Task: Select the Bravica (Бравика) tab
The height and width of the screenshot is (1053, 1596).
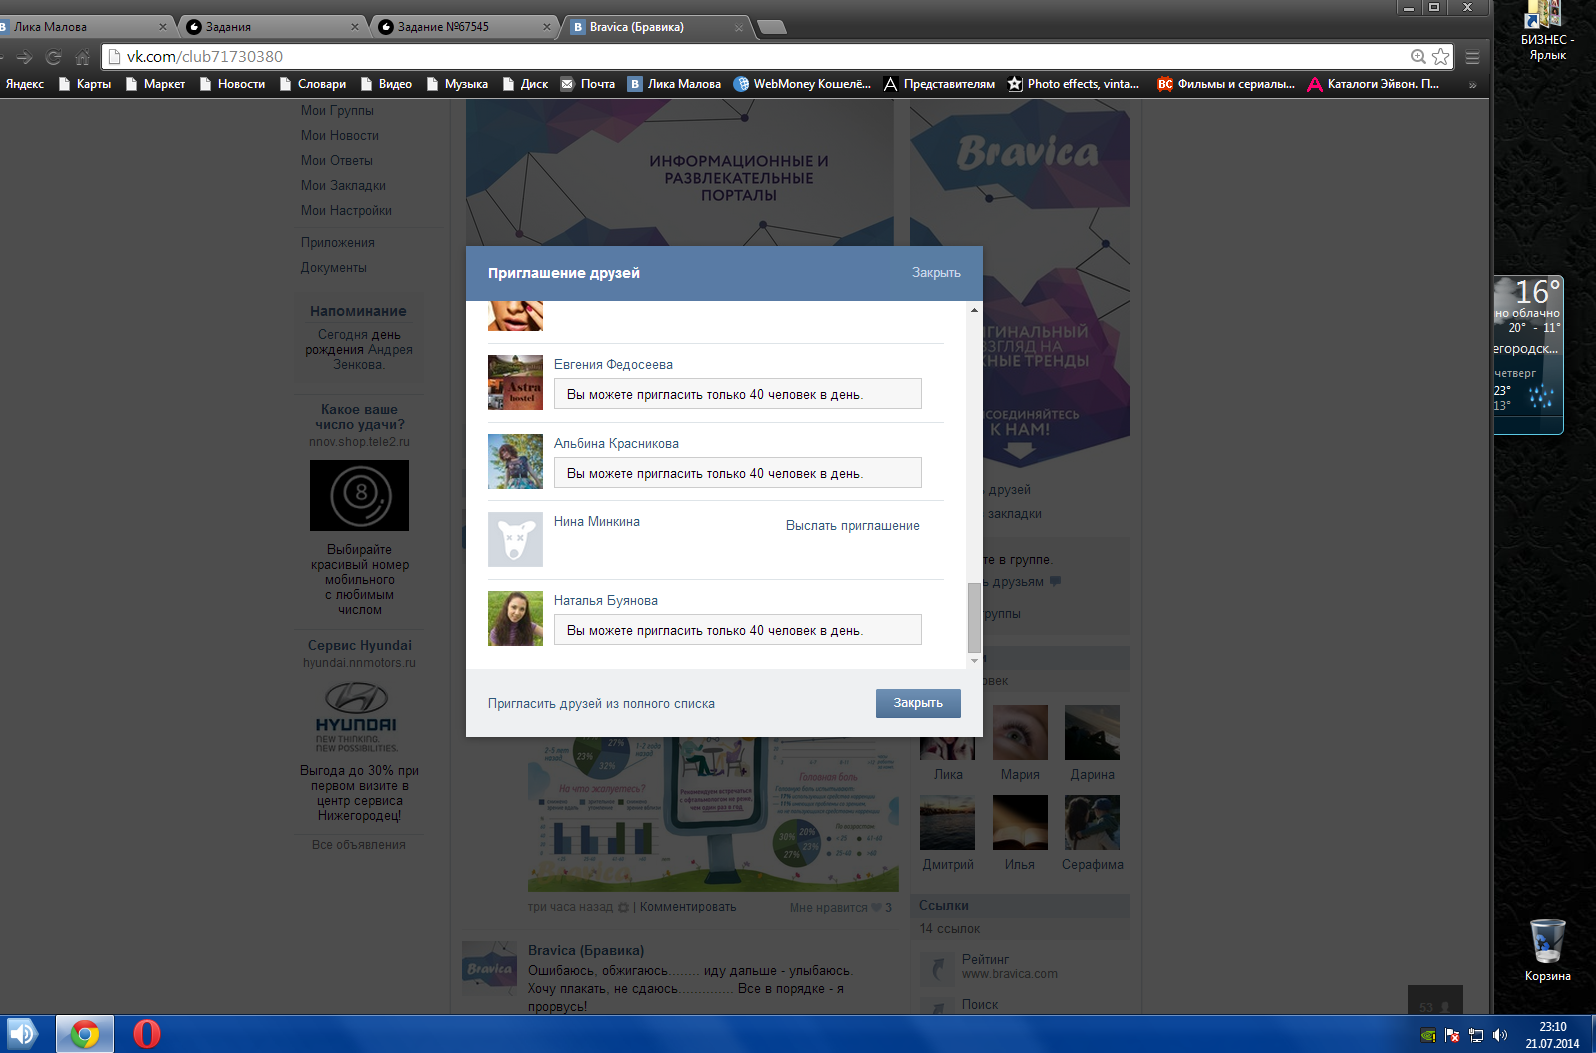Action: click(x=656, y=27)
